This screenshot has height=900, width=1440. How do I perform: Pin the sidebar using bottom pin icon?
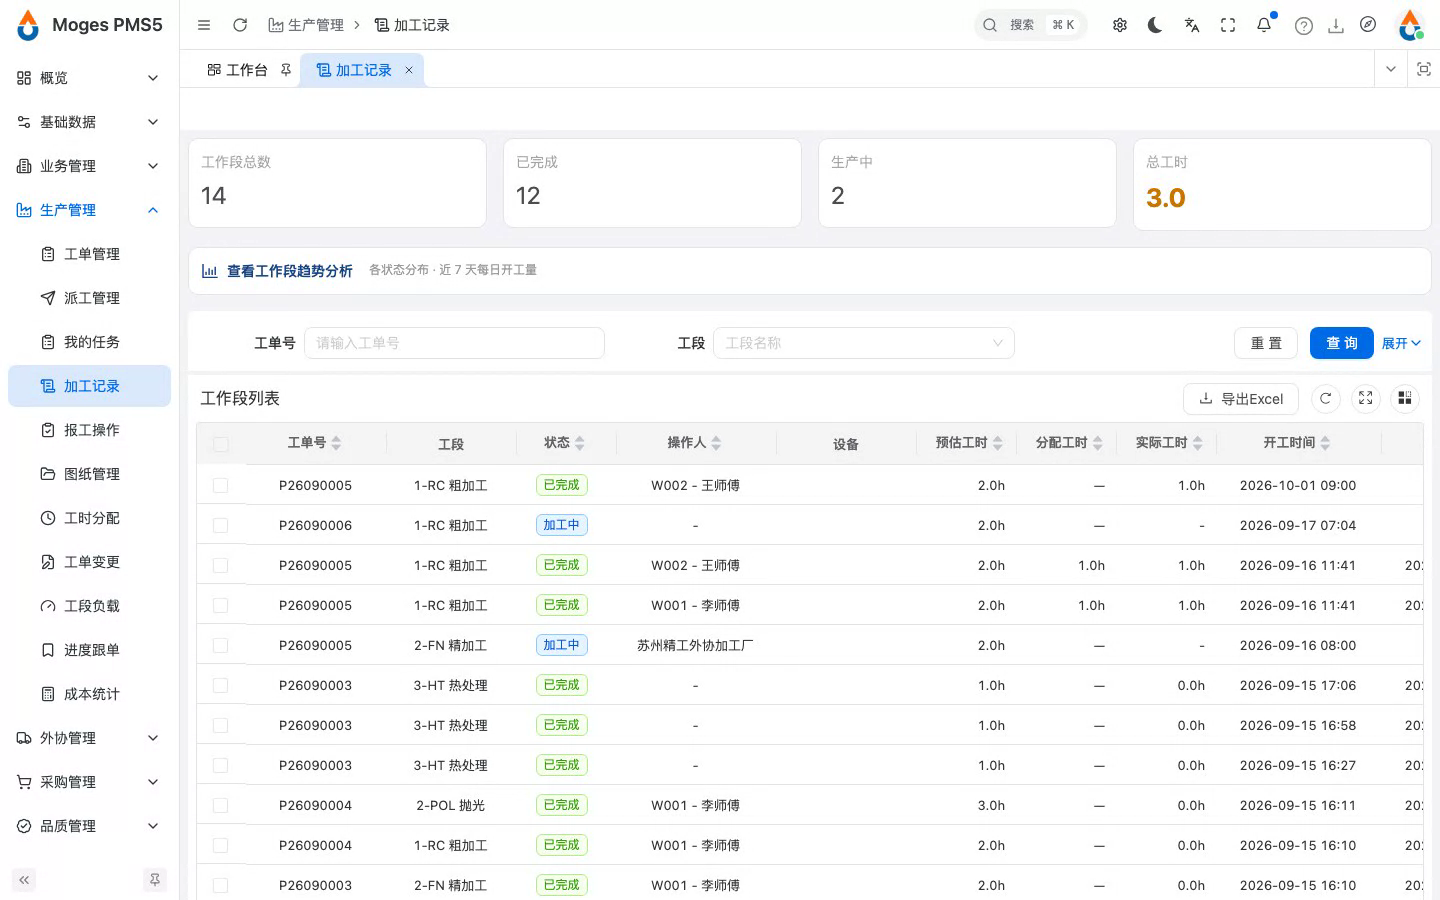155,880
